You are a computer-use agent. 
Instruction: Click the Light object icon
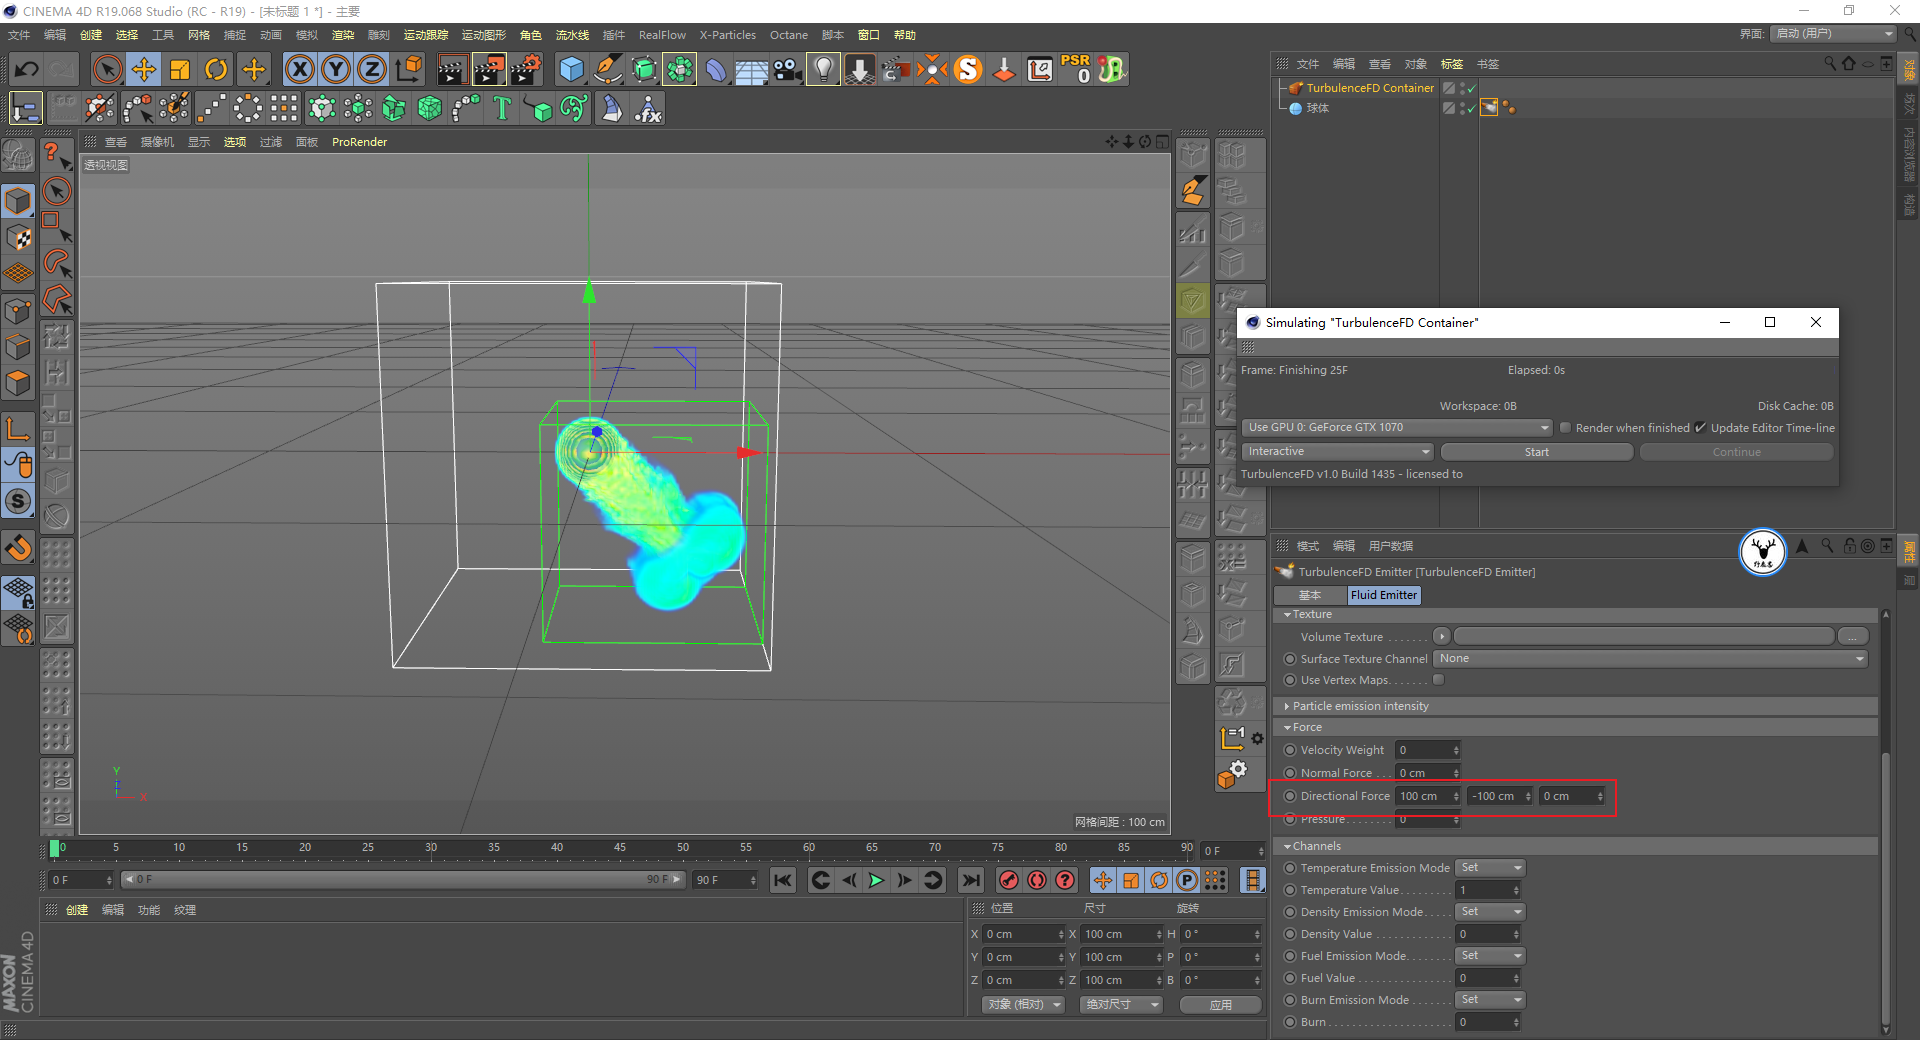tap(823, 69)
